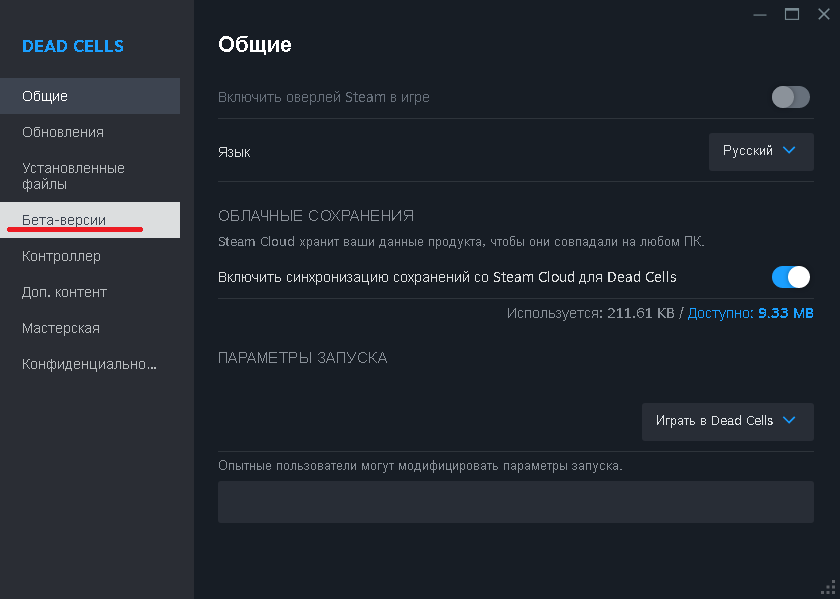This screenshot has width=840, height=599.
Task: Click the window resize grip icon
Action: (828, 588)
